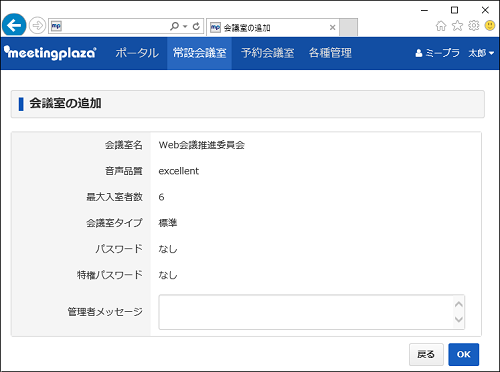Open the 各種管理 menu item
The image size is (500, 372).
(330, 53)
